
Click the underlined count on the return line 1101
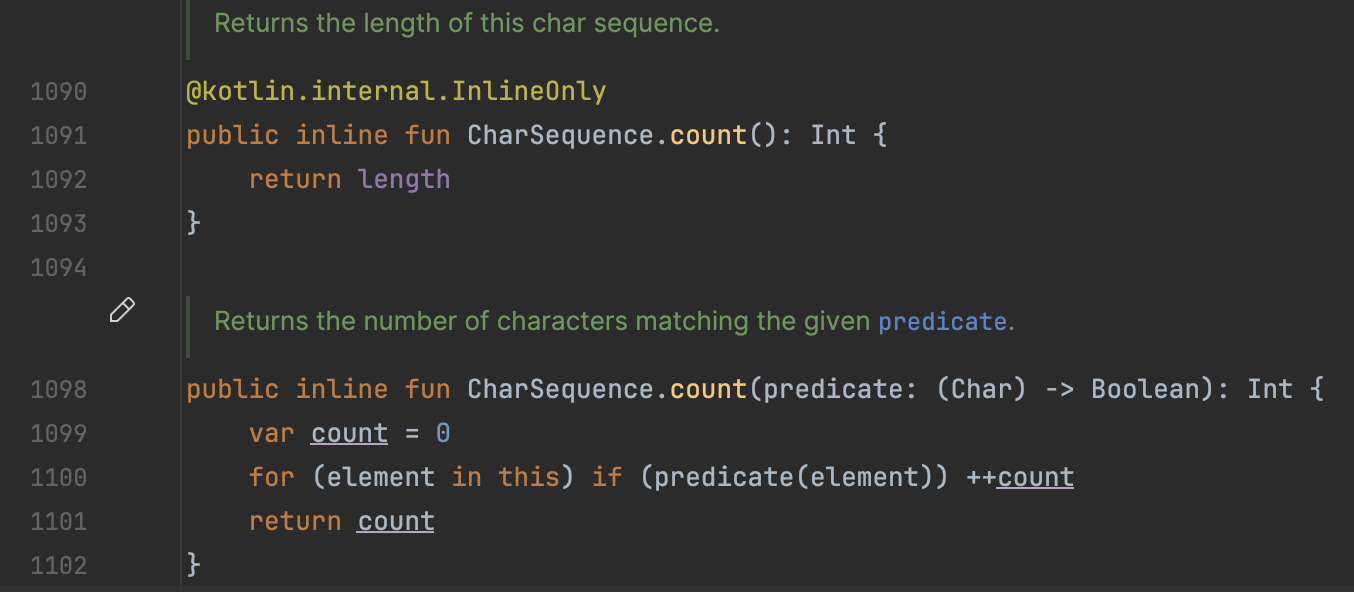pyautogui.click(x=396, y=521)
